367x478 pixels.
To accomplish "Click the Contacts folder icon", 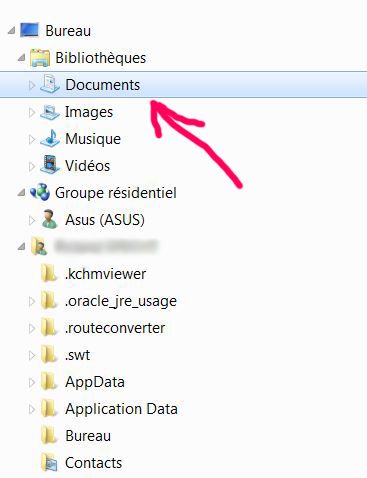I will [49, 463].
